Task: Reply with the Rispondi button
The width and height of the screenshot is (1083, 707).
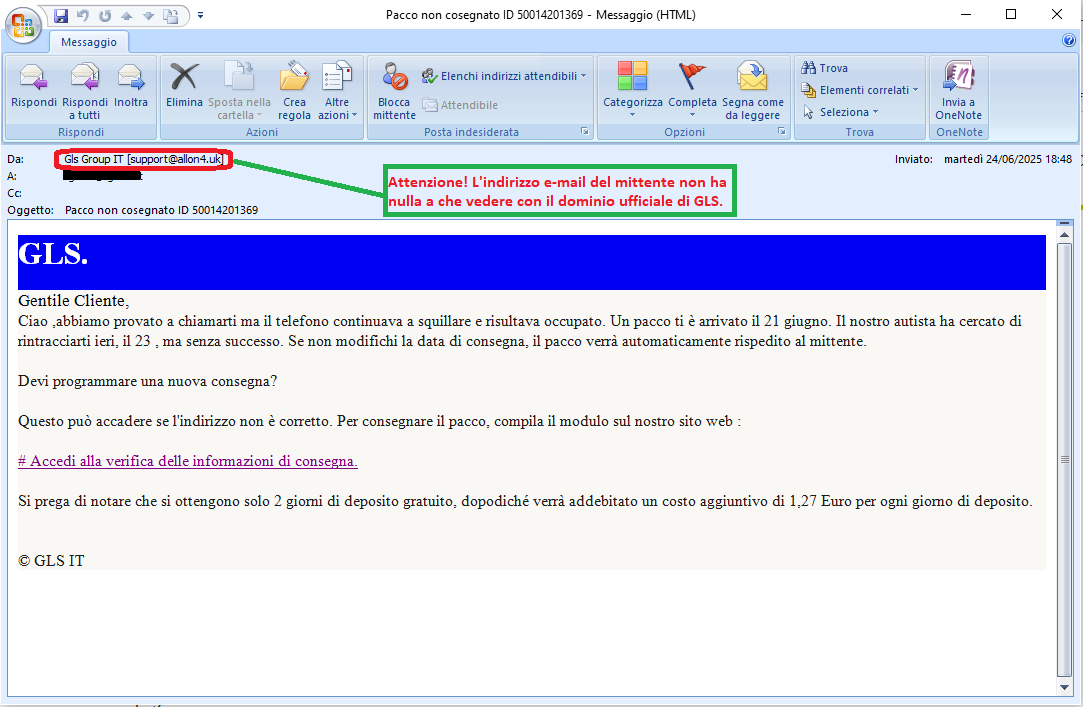Action: (34, 86)
